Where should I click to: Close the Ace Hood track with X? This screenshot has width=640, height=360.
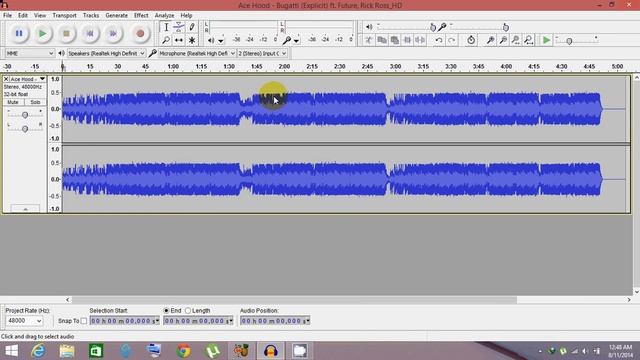6,79
